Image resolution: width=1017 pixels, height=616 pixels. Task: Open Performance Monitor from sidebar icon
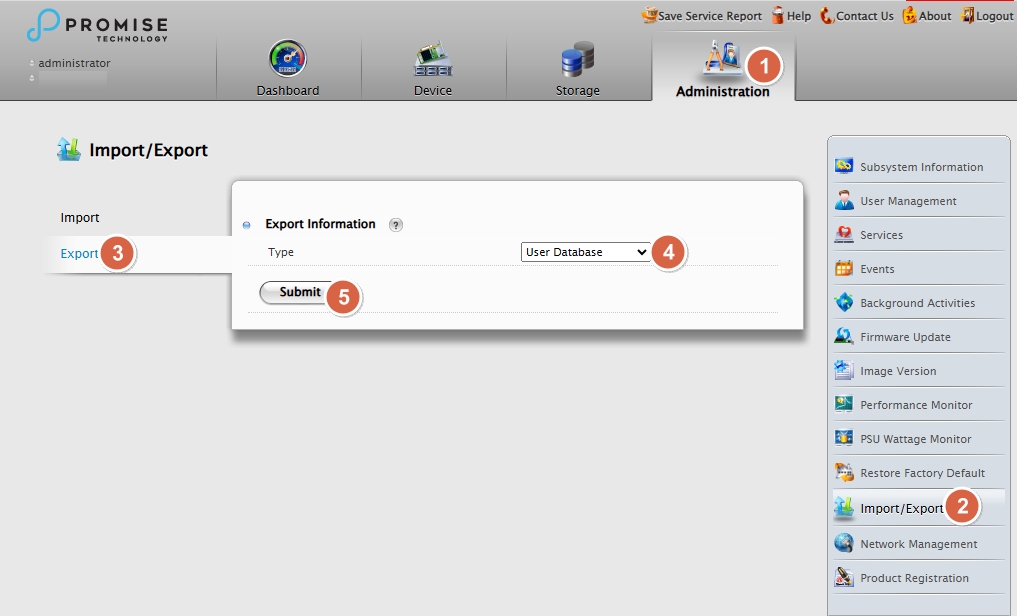pyautogui.click(x=844, y=405)
